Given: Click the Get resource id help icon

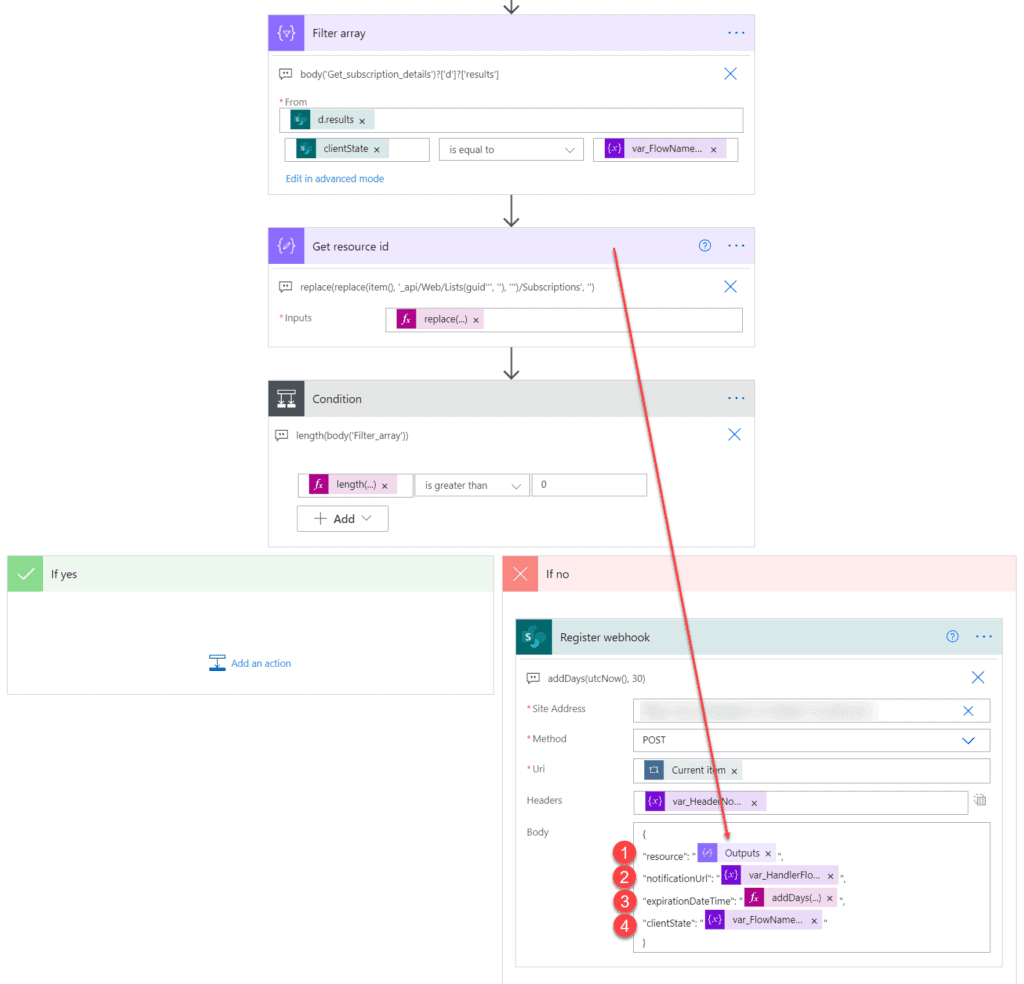Looking at the screenshot, I should [705, 246].
